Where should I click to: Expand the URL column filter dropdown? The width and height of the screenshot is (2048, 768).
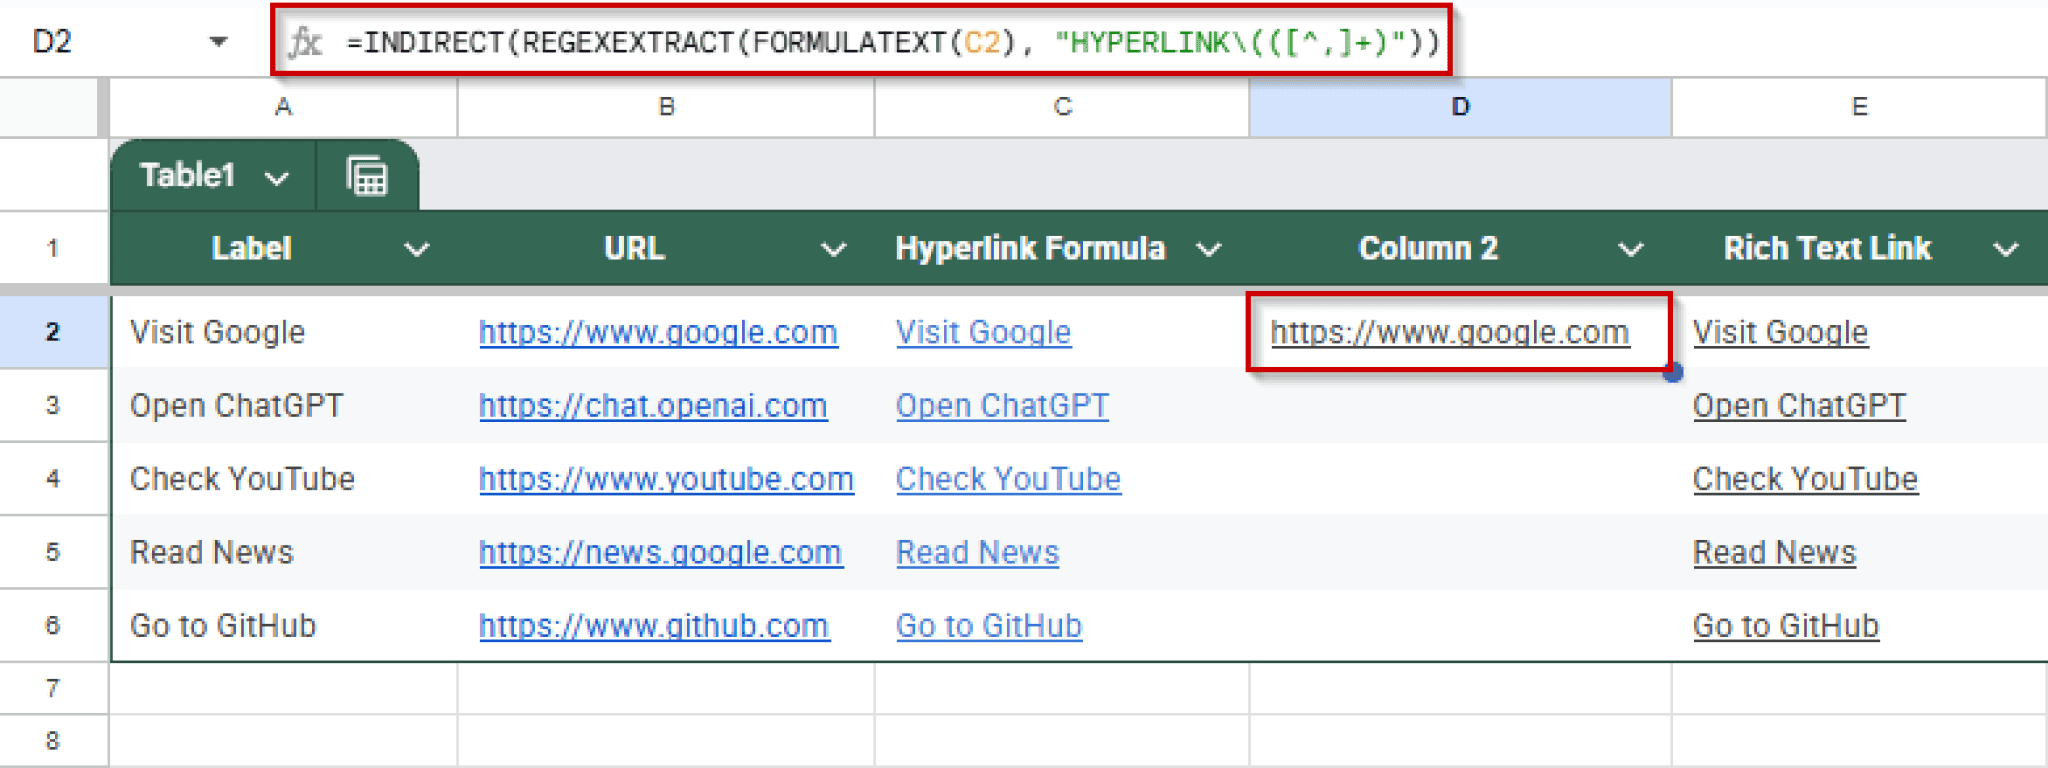pos(833,249)
